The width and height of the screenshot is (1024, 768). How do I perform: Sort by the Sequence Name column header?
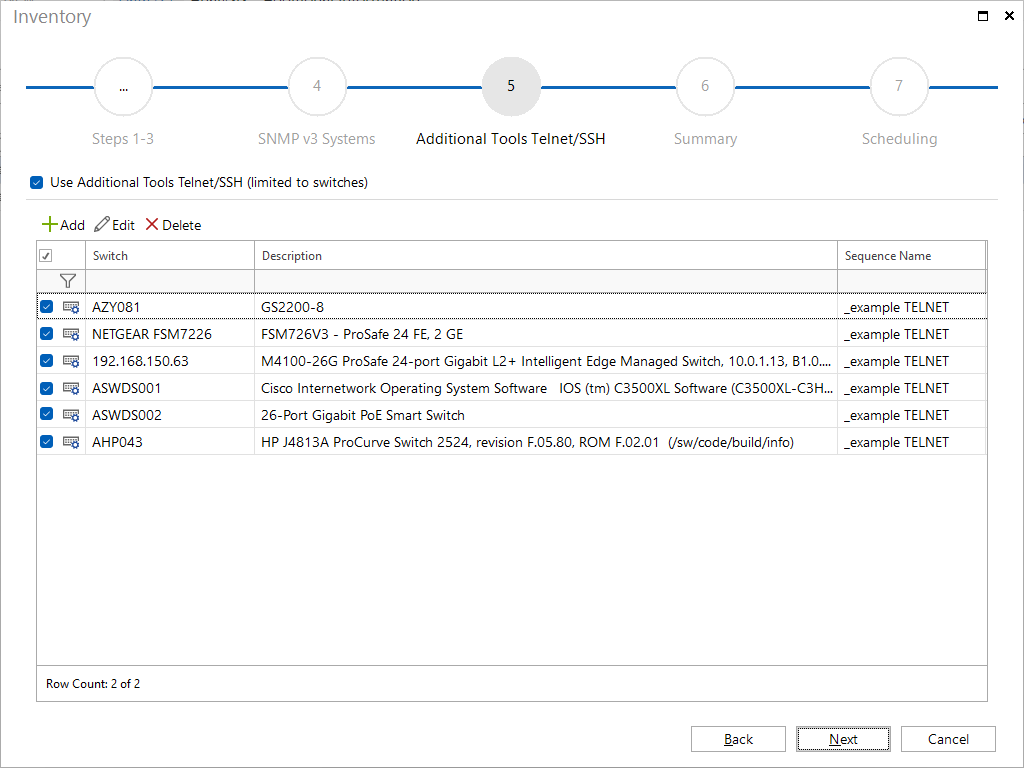click(x=912, y=256)
